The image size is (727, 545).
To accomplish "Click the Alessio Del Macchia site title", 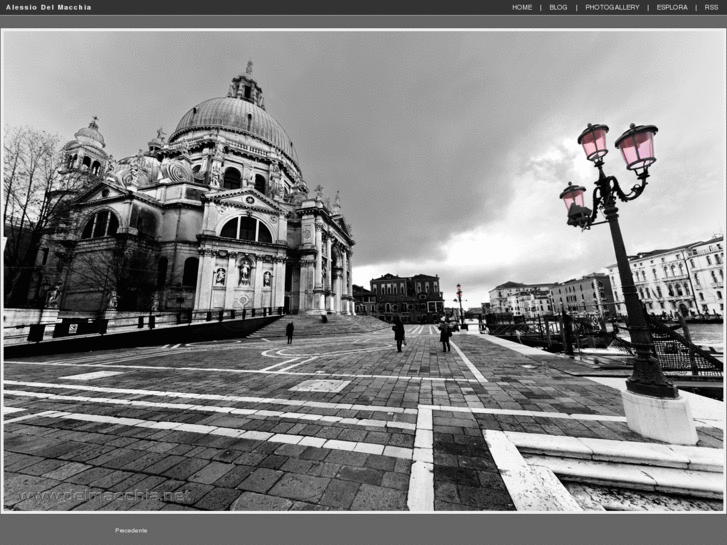I will [x=49, y=7].
